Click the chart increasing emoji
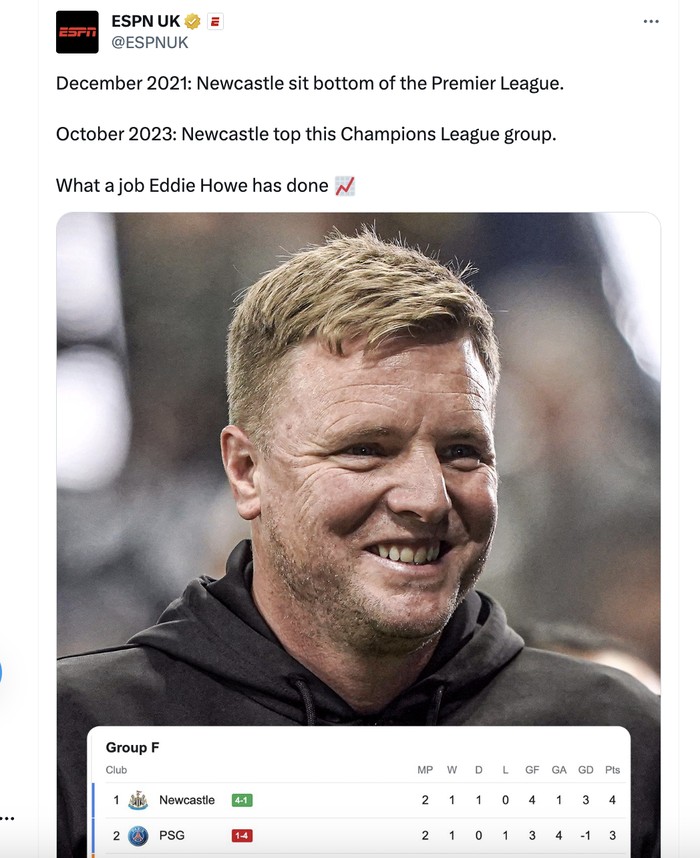Image resolution: width=700 pixels, height=858 pixels. coord(345,185)
